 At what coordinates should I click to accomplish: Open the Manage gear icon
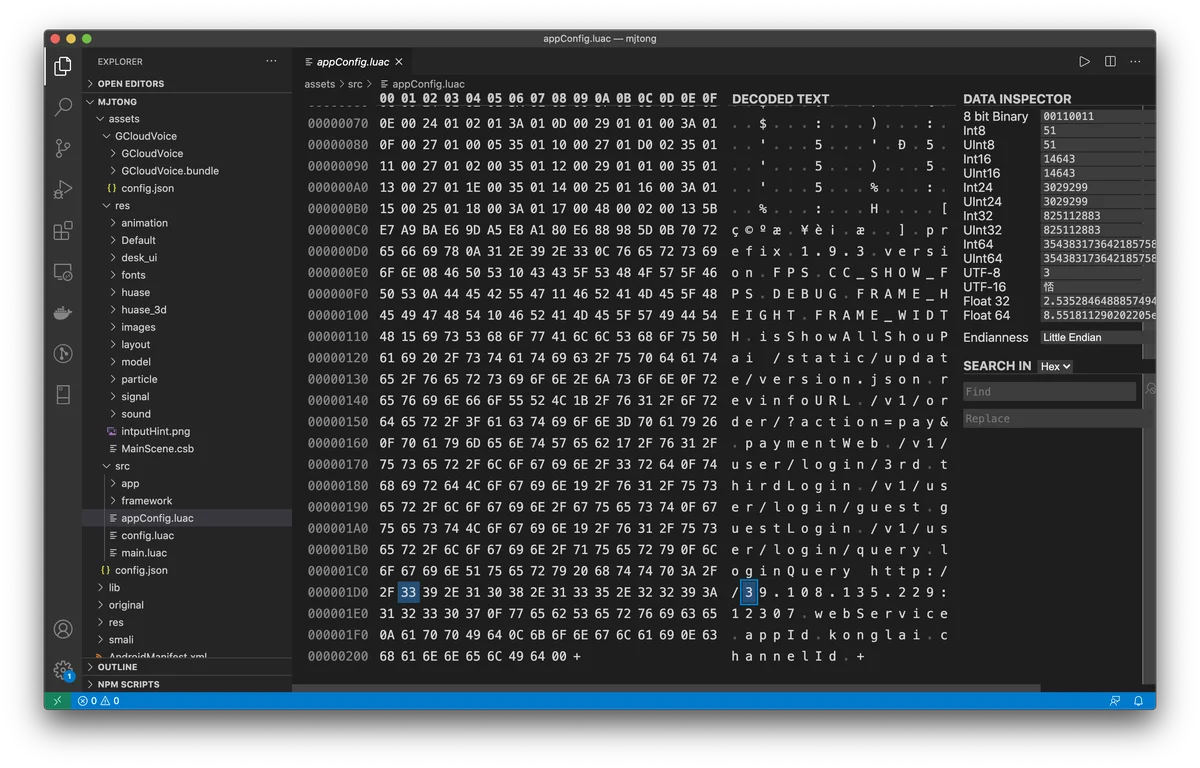[63, 670]
